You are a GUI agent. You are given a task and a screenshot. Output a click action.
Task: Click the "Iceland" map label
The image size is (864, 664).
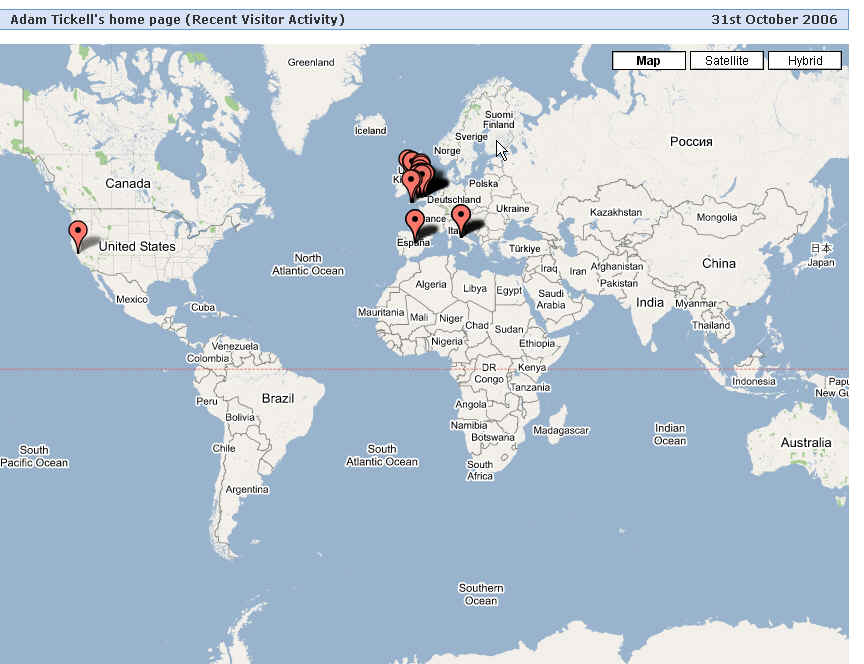(x=370, y=131)
